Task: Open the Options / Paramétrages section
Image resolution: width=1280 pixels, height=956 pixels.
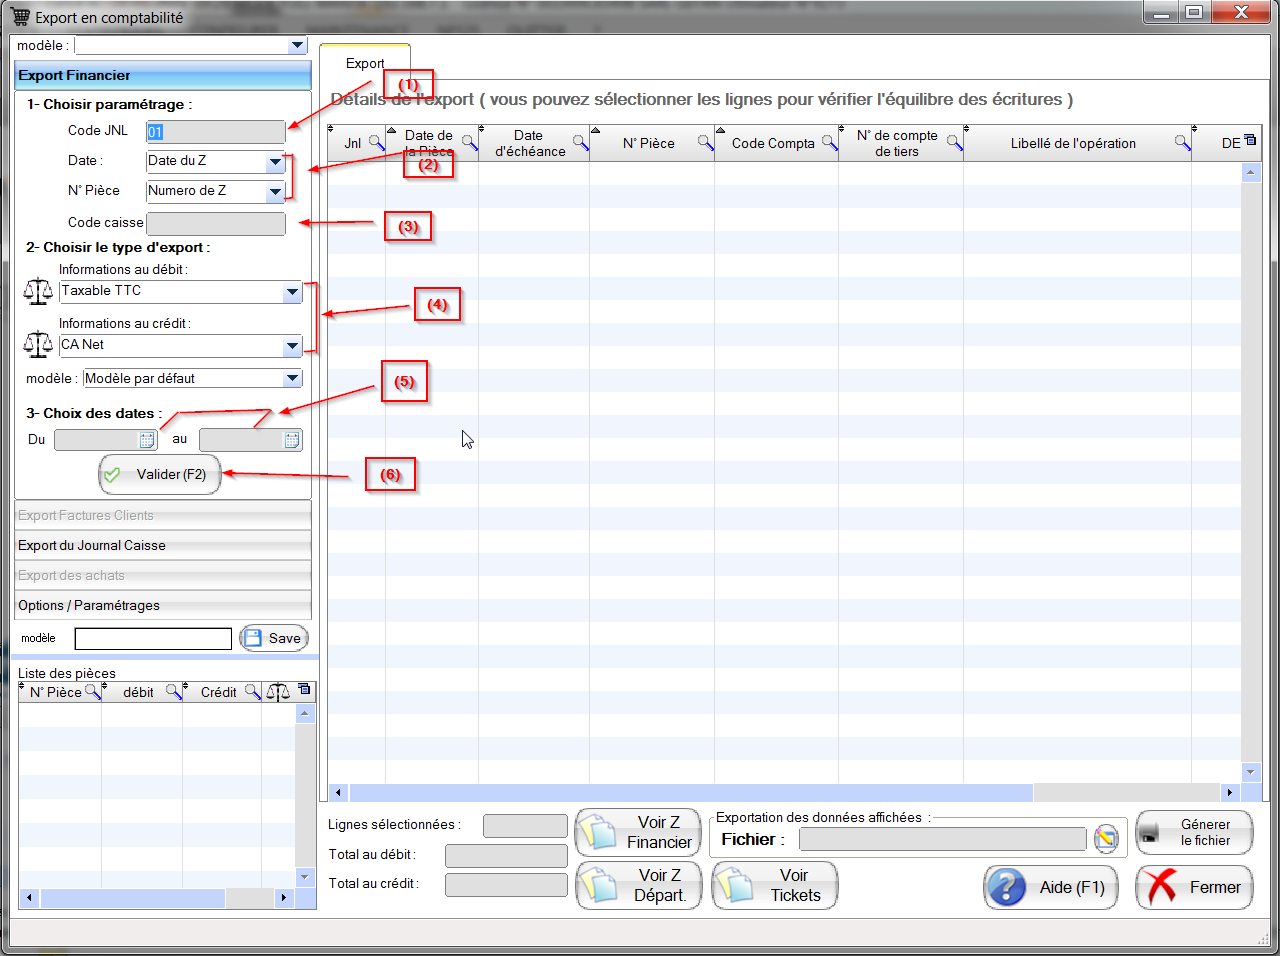Action: tap(163, 605)
